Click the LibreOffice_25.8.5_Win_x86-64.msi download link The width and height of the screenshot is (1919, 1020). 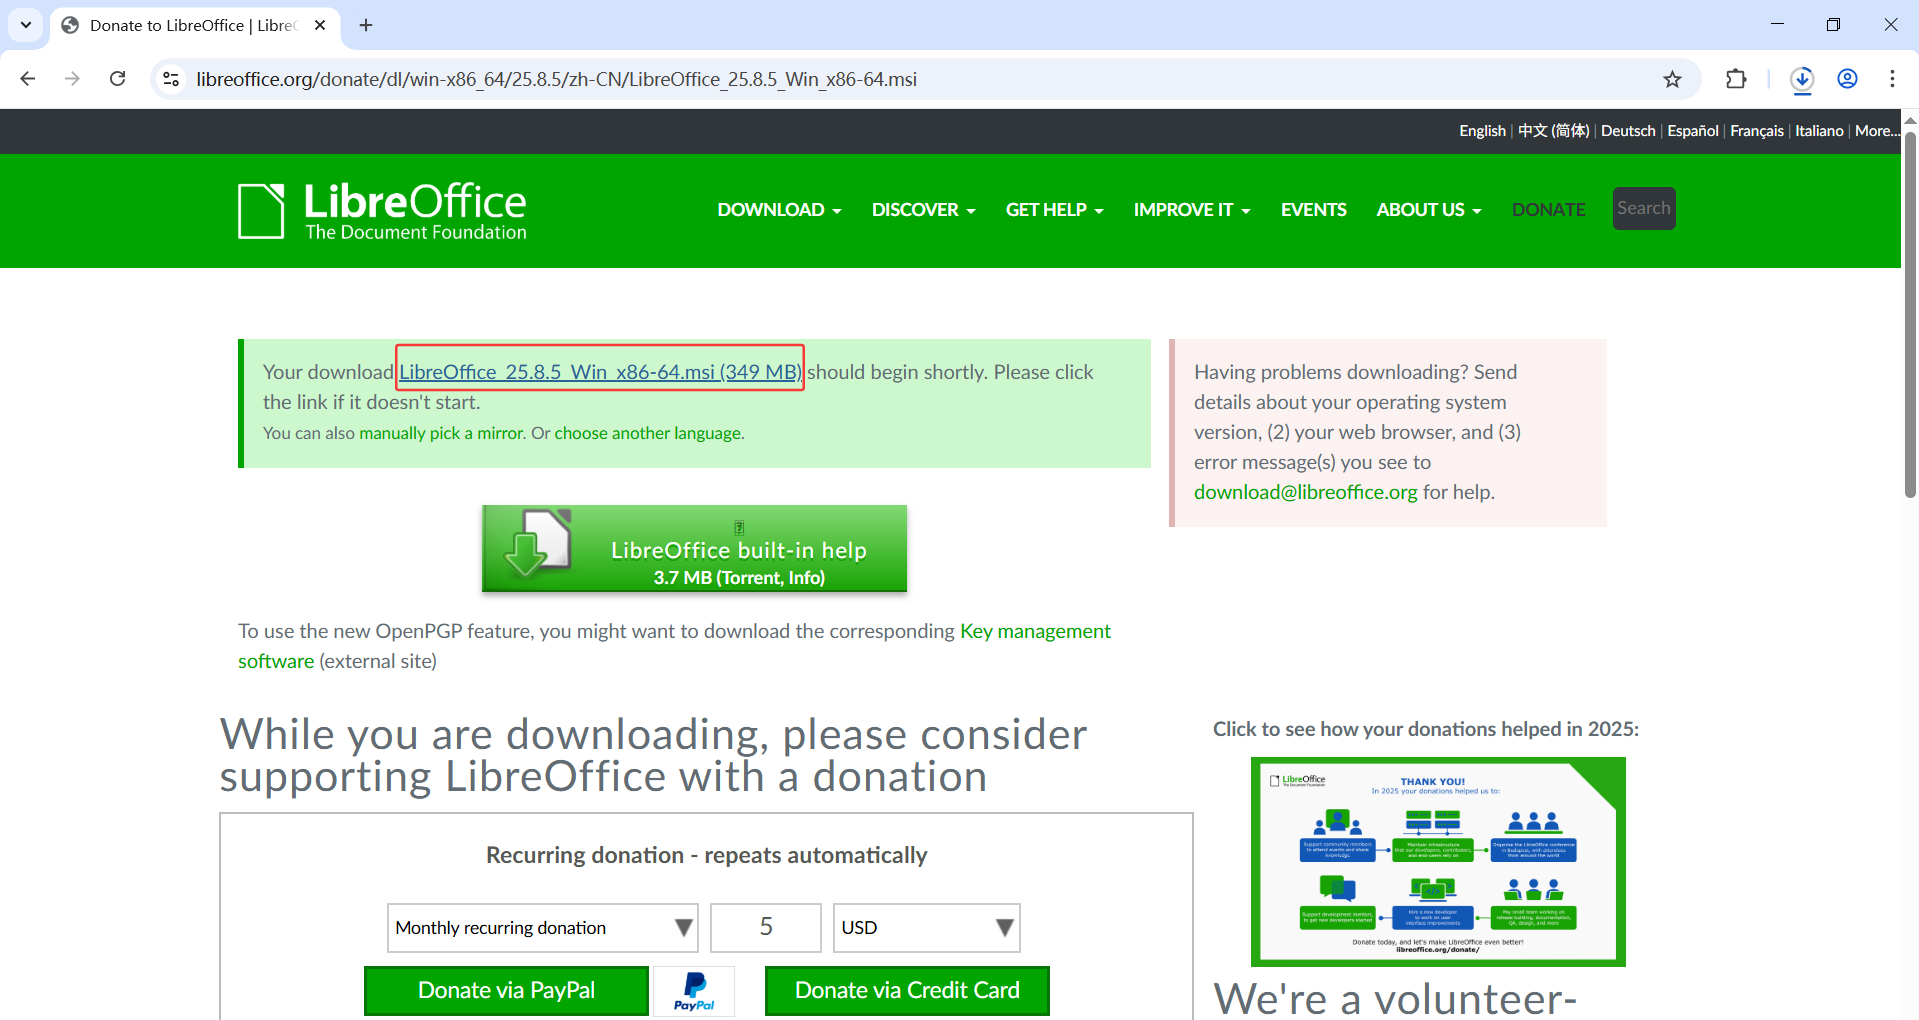click(600, 372)
